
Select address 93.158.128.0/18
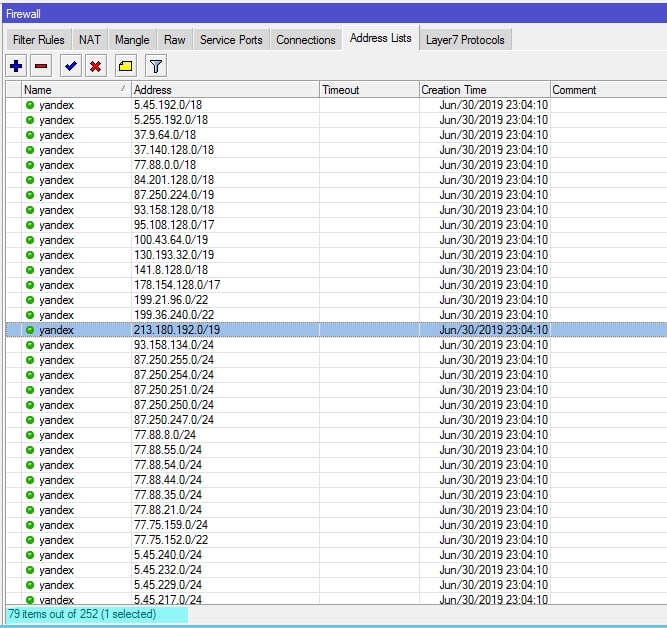pyautogui.click(x=174, y=210)
